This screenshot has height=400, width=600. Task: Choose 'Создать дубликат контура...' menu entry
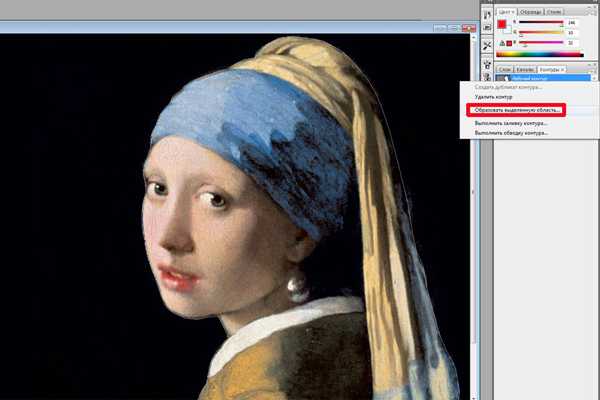coord(508,87)
